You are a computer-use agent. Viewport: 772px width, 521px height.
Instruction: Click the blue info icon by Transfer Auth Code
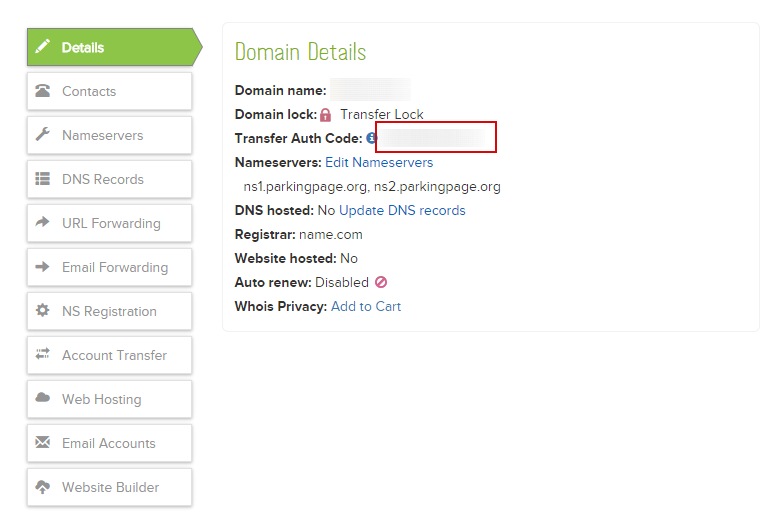click(371, 138)
